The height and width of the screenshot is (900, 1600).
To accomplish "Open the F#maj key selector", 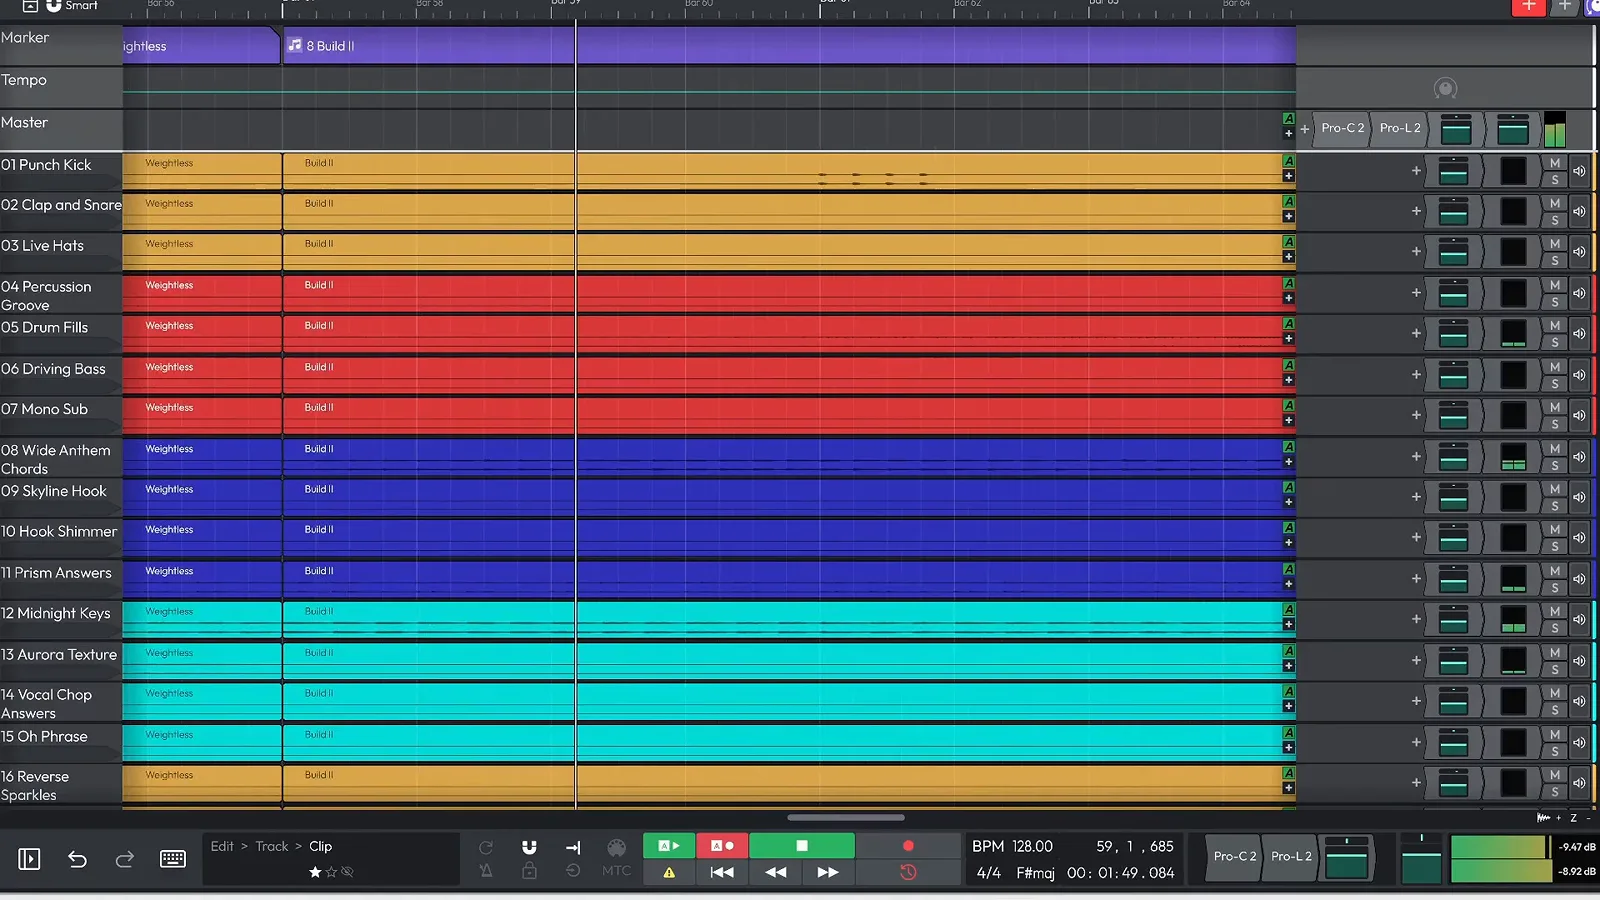I will 1035,873.
